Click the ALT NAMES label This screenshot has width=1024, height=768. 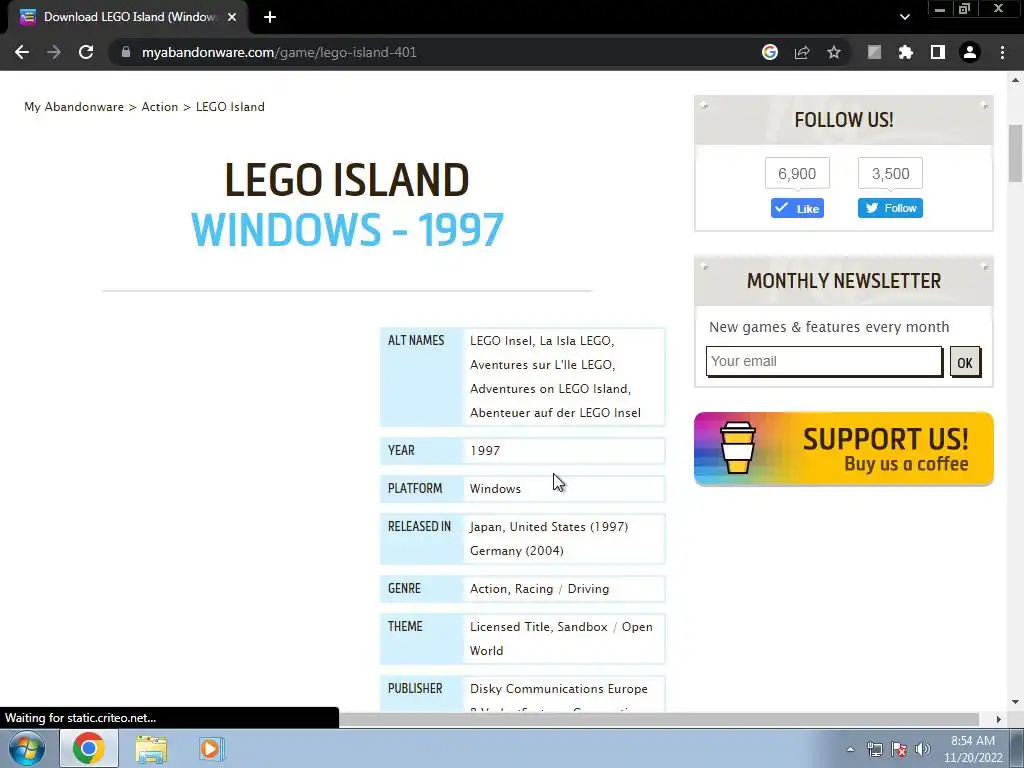click(415, 340)
